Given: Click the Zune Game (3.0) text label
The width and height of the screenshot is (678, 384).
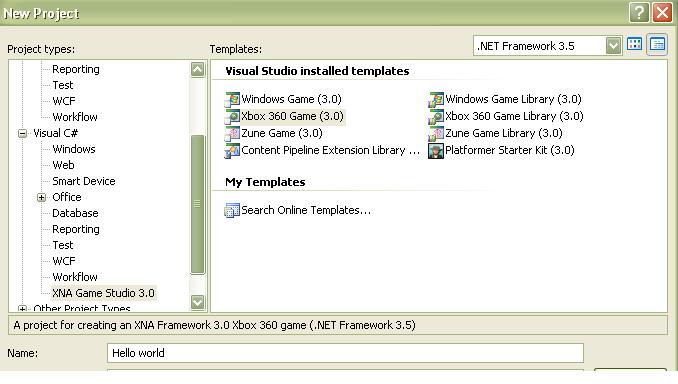Looking at the screenshot, I should [x=282, y=133].
